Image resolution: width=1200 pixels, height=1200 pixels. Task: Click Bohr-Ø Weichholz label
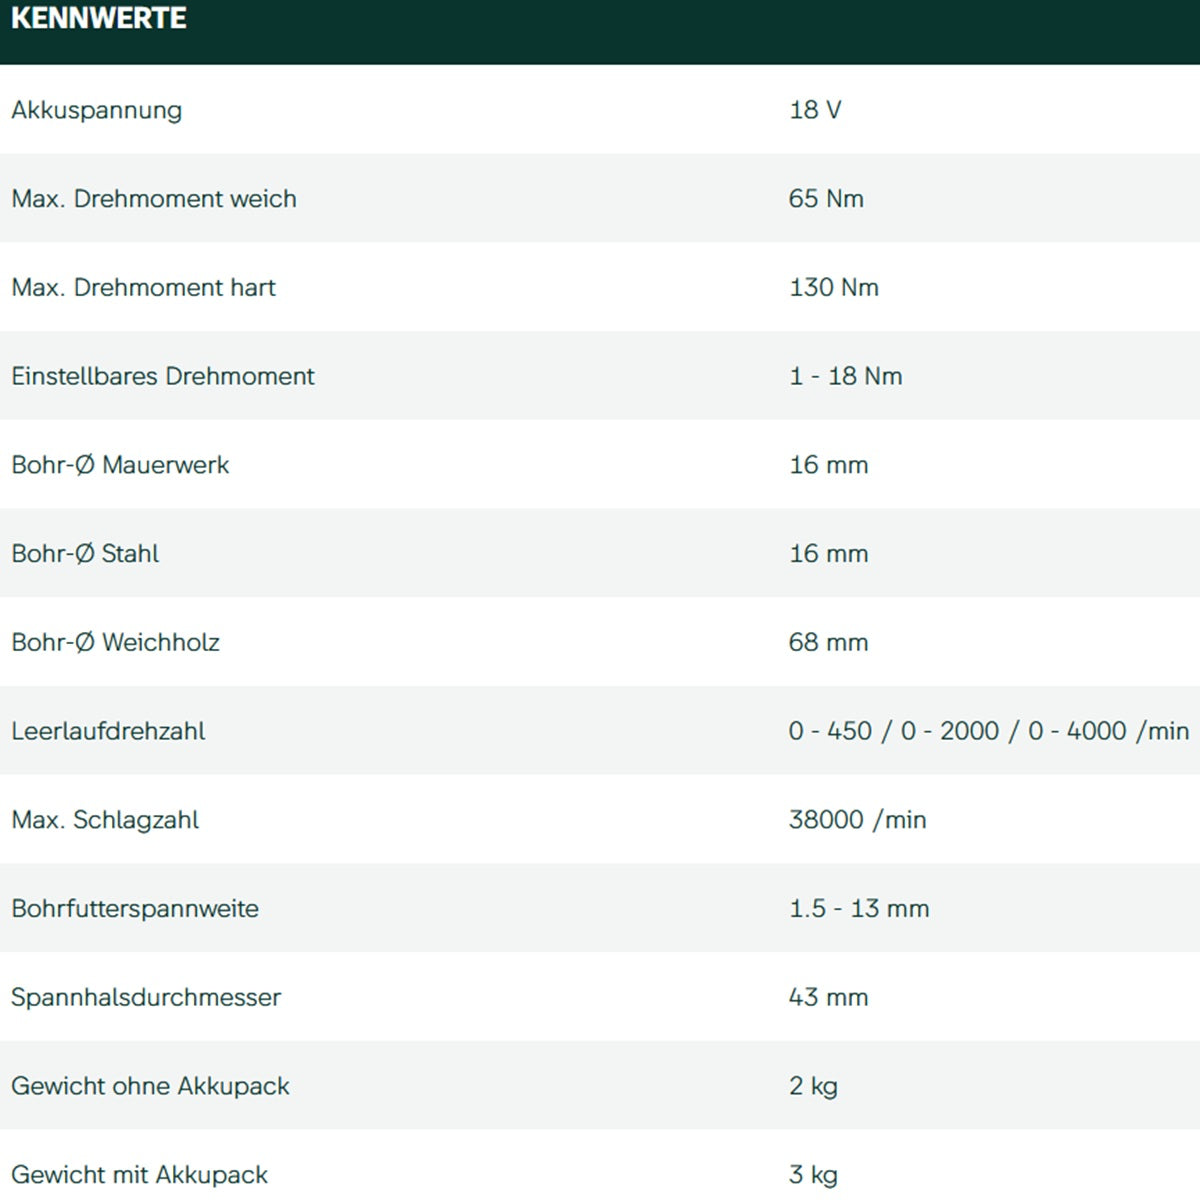coord(115,643)
